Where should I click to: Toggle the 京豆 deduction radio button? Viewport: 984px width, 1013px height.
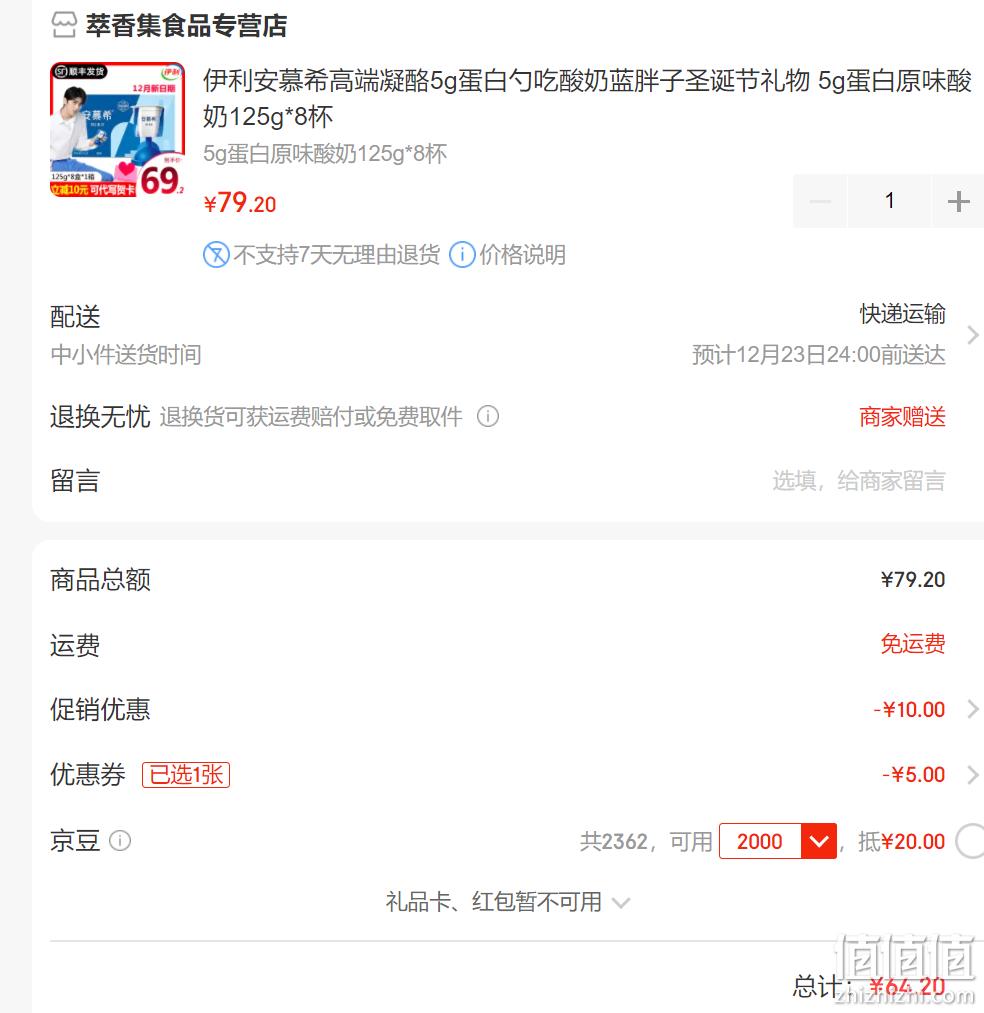(x=971, y=841)
